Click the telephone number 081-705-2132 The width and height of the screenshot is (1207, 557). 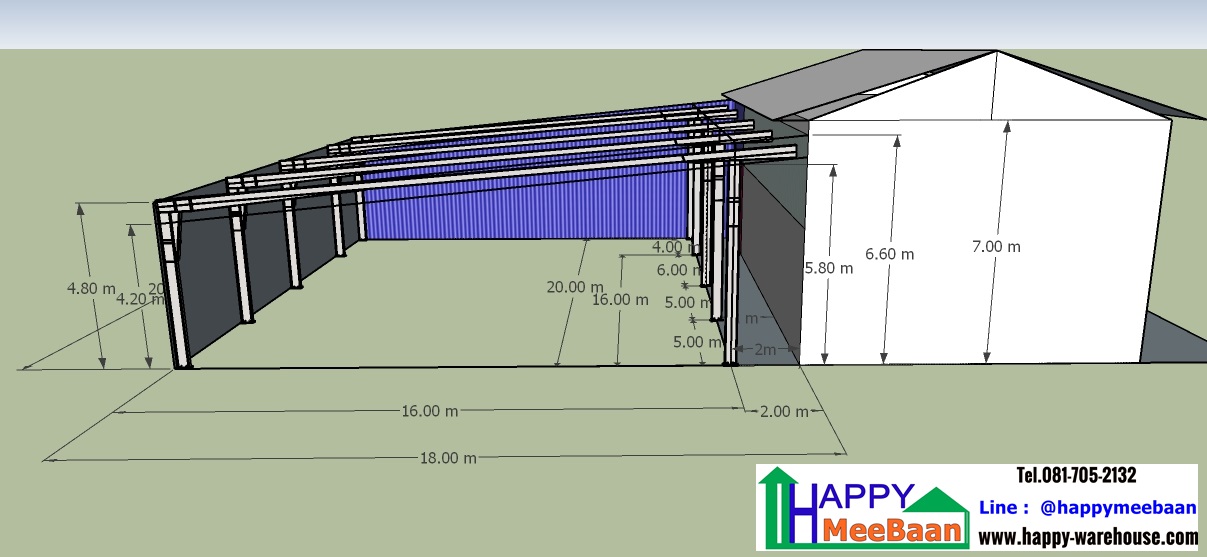[x=1076, y=476]
